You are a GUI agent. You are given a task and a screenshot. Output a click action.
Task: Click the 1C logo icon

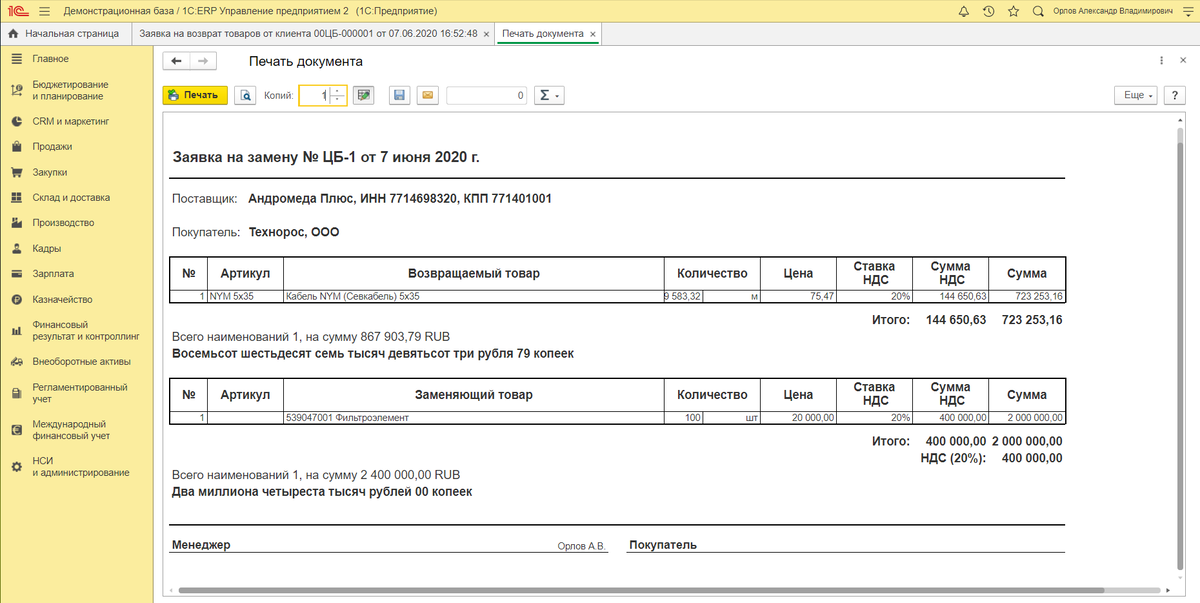point(17,11)
